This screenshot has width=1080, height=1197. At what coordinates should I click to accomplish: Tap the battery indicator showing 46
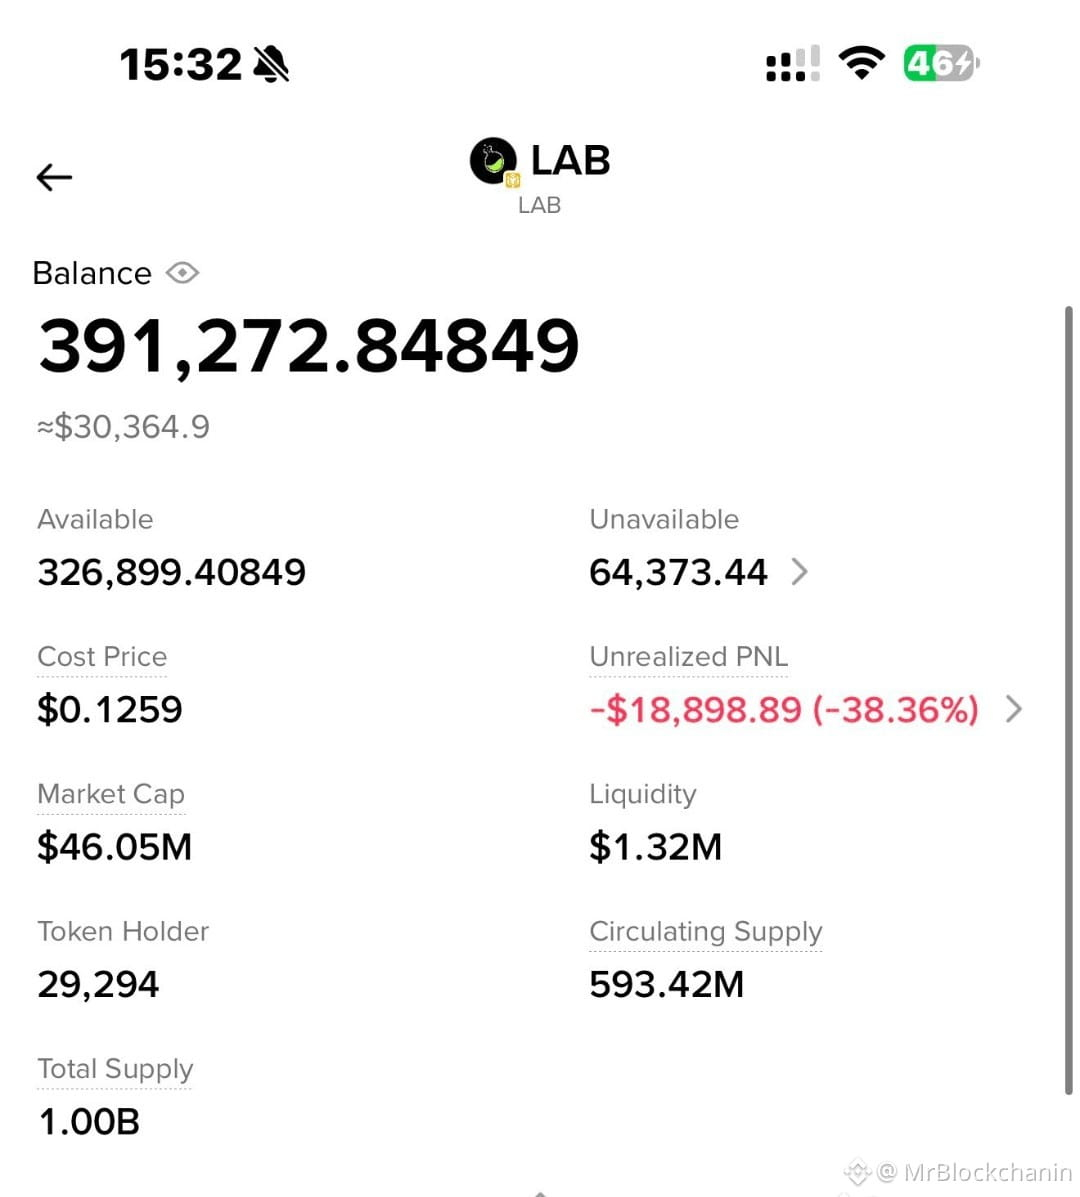click(x=941, y=63)
